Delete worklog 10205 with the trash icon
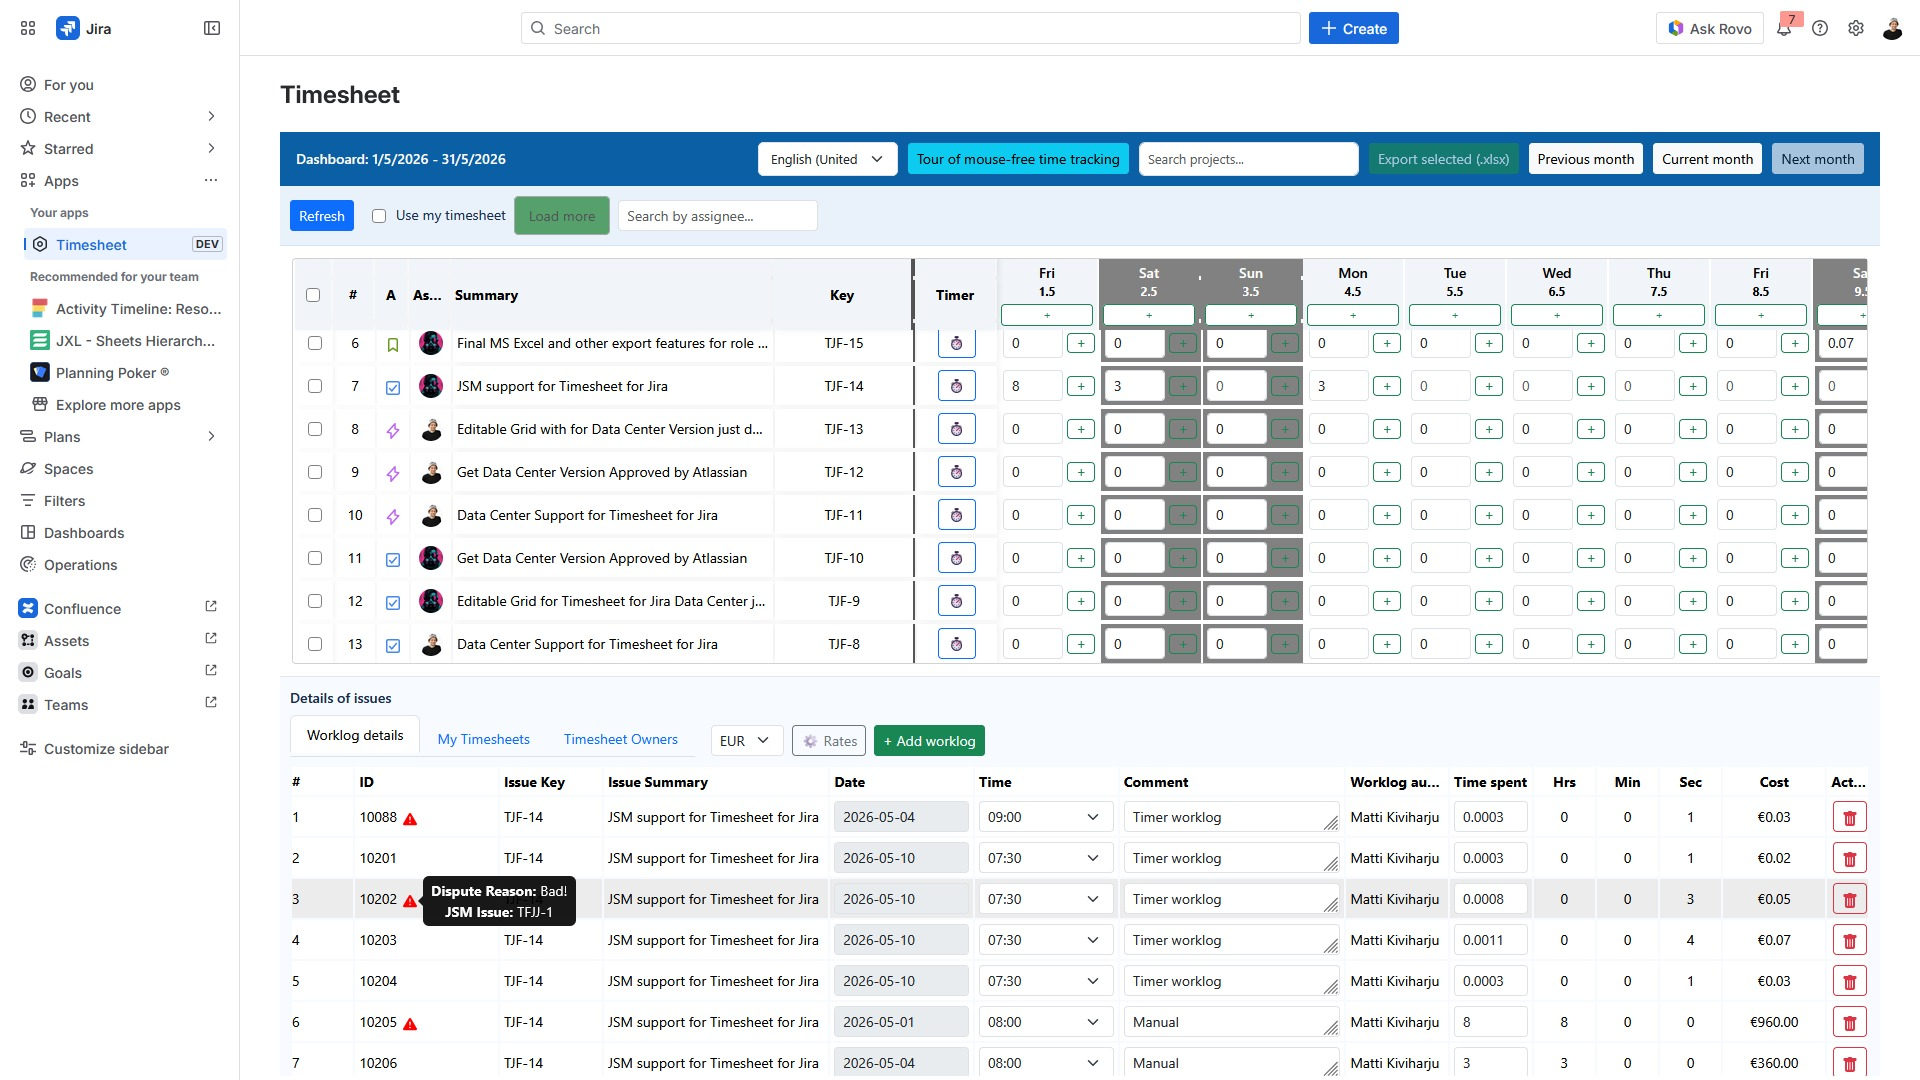1920x1080 pixels. click(1850, 1023)
